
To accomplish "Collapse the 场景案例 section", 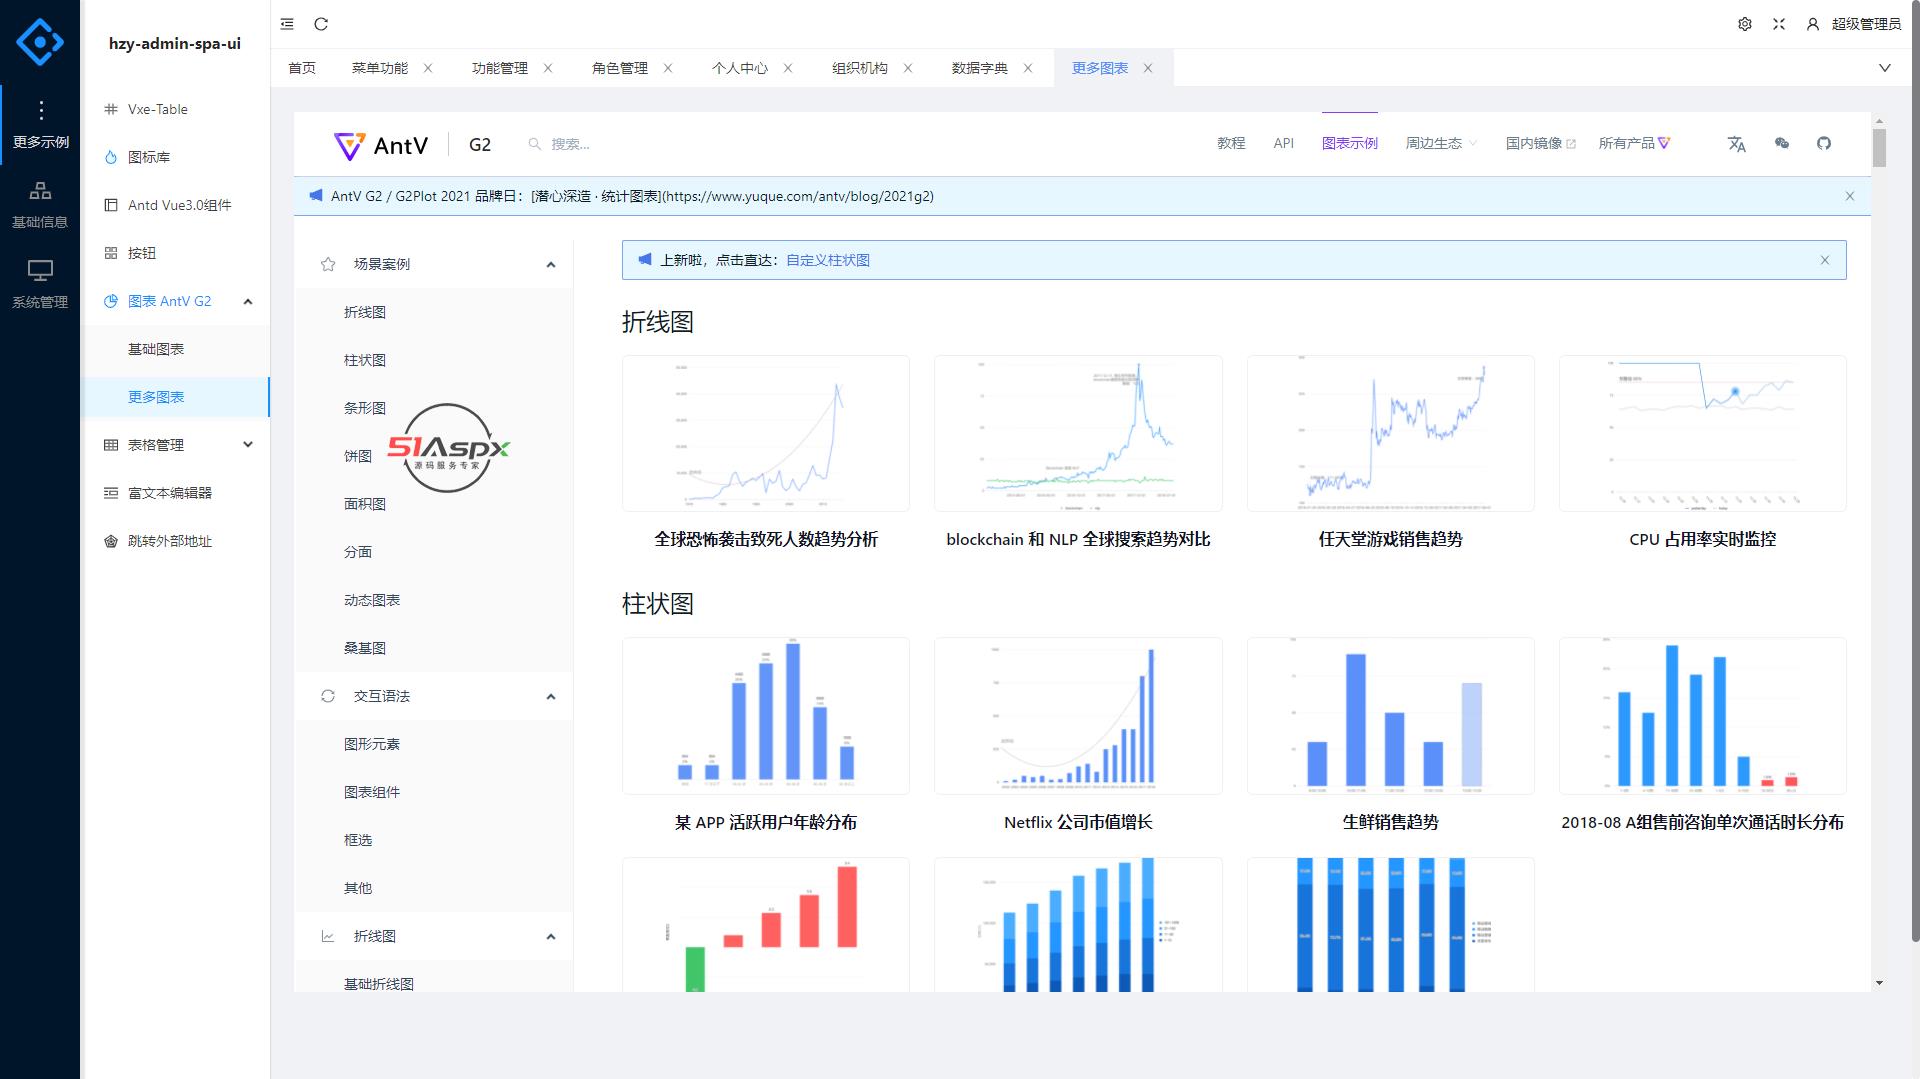I will [x=434, y=264].
